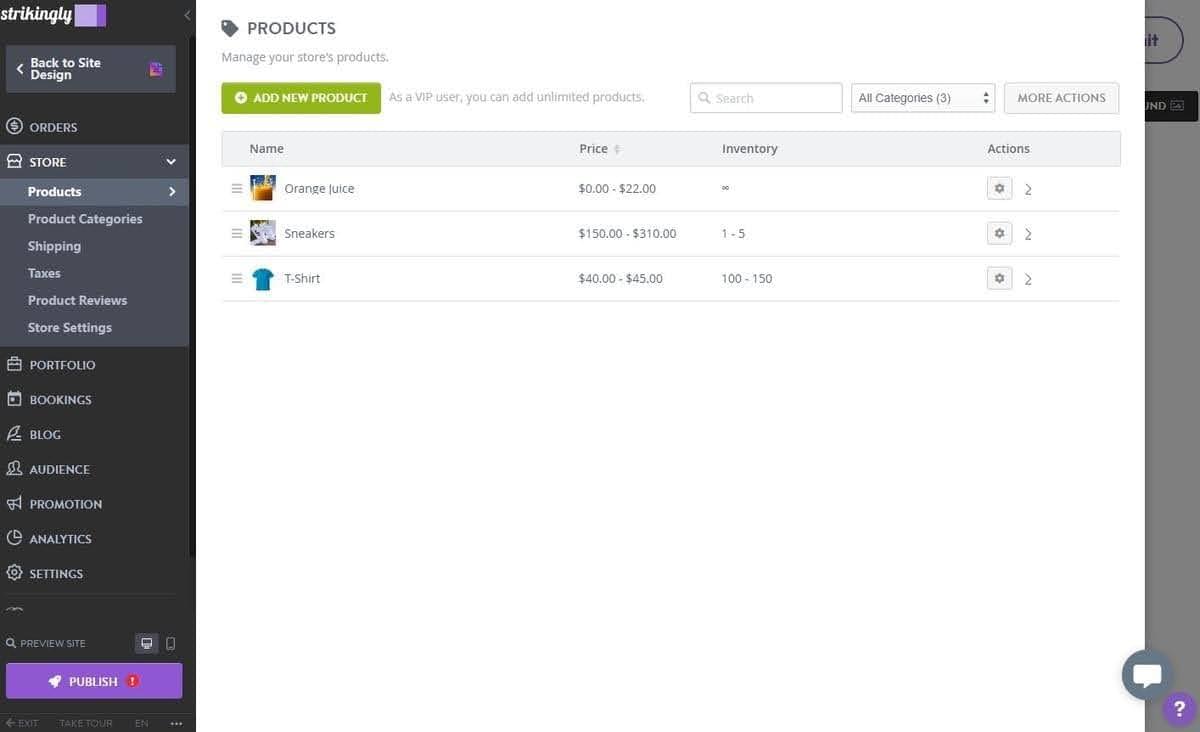The width and height of the screenshot is (1200, 732).
Task: Open the All Categories dropdown
Action: coord(921,97)
